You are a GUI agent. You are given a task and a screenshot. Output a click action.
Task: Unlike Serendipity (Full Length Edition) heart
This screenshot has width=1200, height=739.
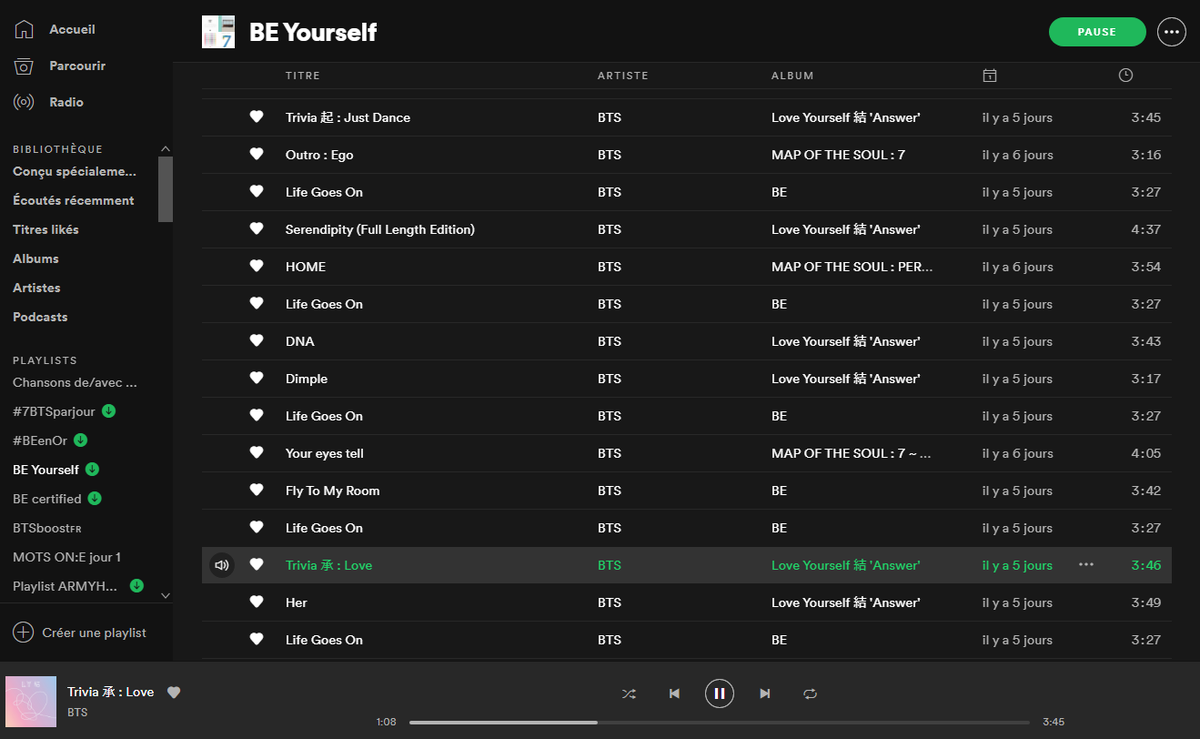pyautogui.click(x=256, y=229)
